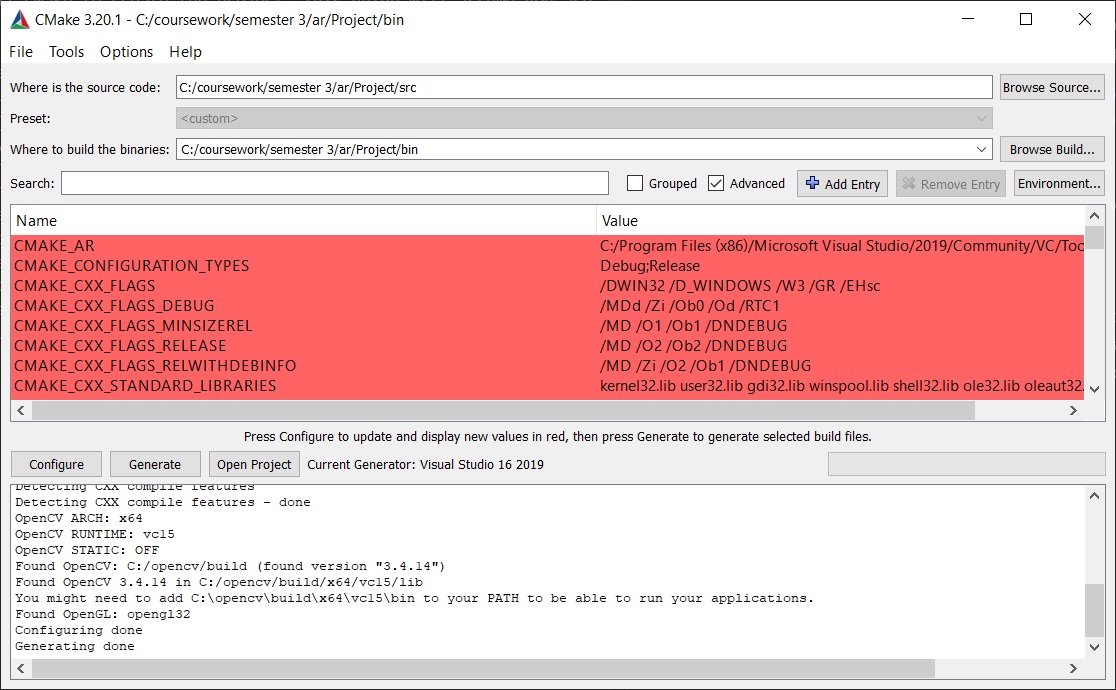Focus the source code path field
The width and height of the screenshot is (1116, 690).
584,87
